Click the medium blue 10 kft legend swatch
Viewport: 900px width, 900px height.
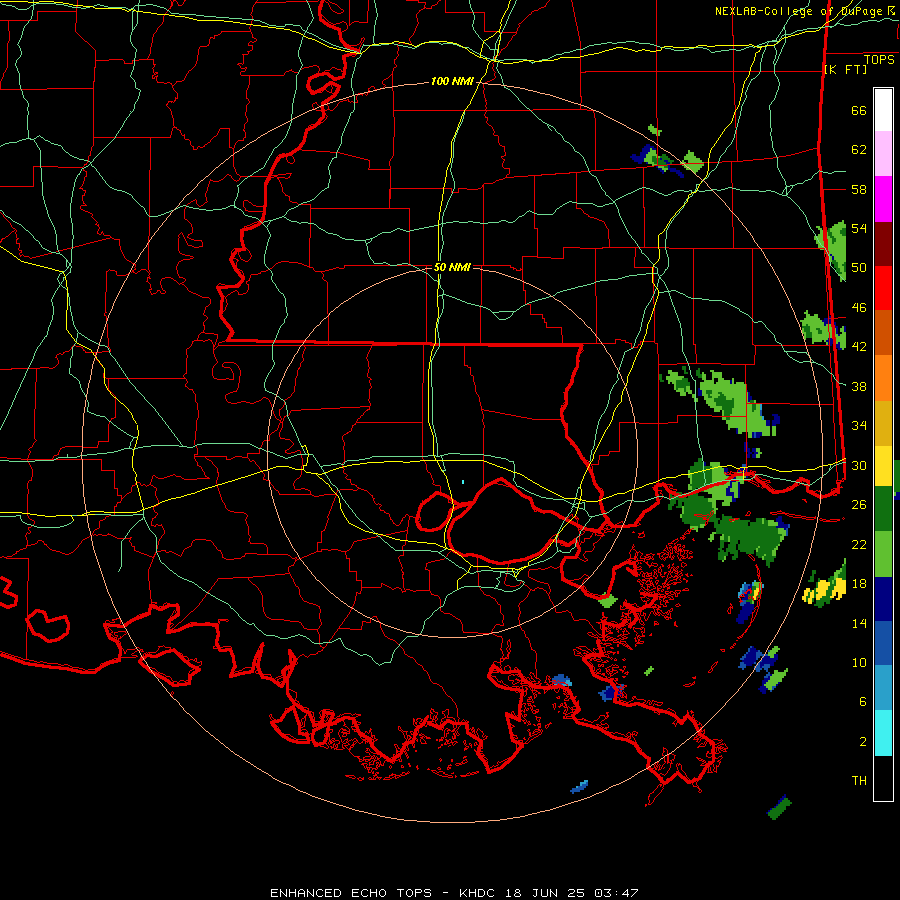pos(883,643)
